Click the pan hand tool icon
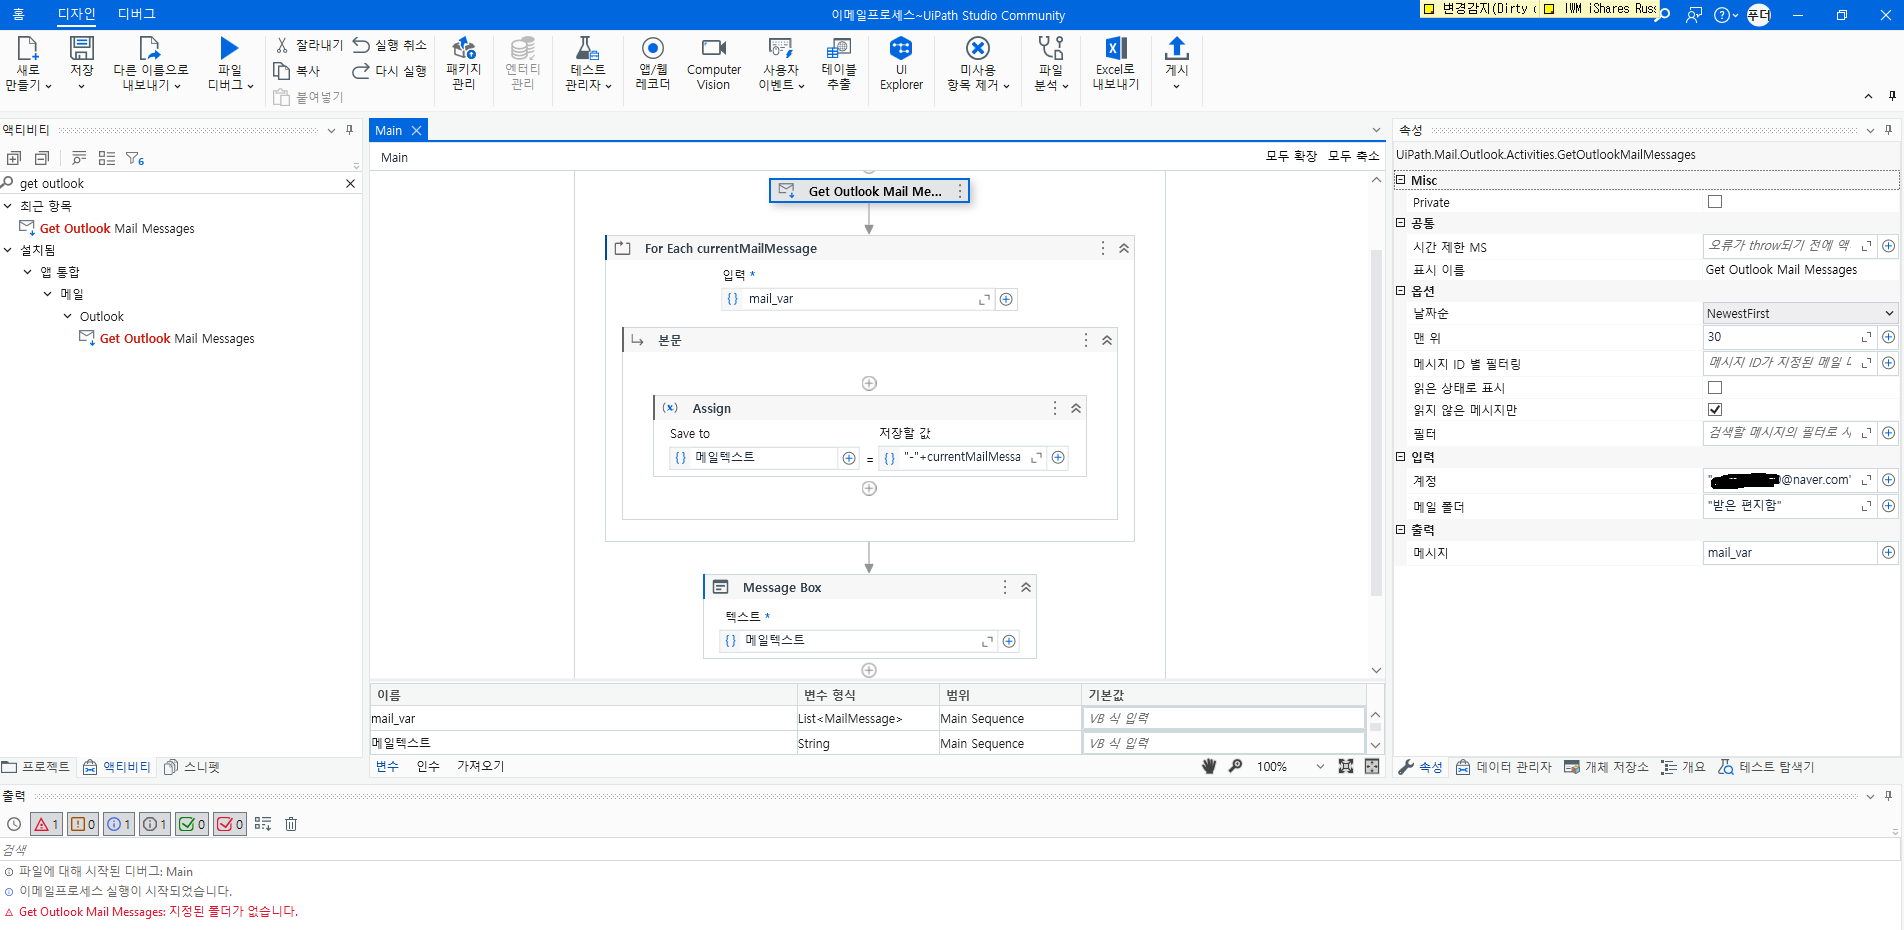Image resolution: width=1904 pixels, height=930 pixels. [1209, 766]
